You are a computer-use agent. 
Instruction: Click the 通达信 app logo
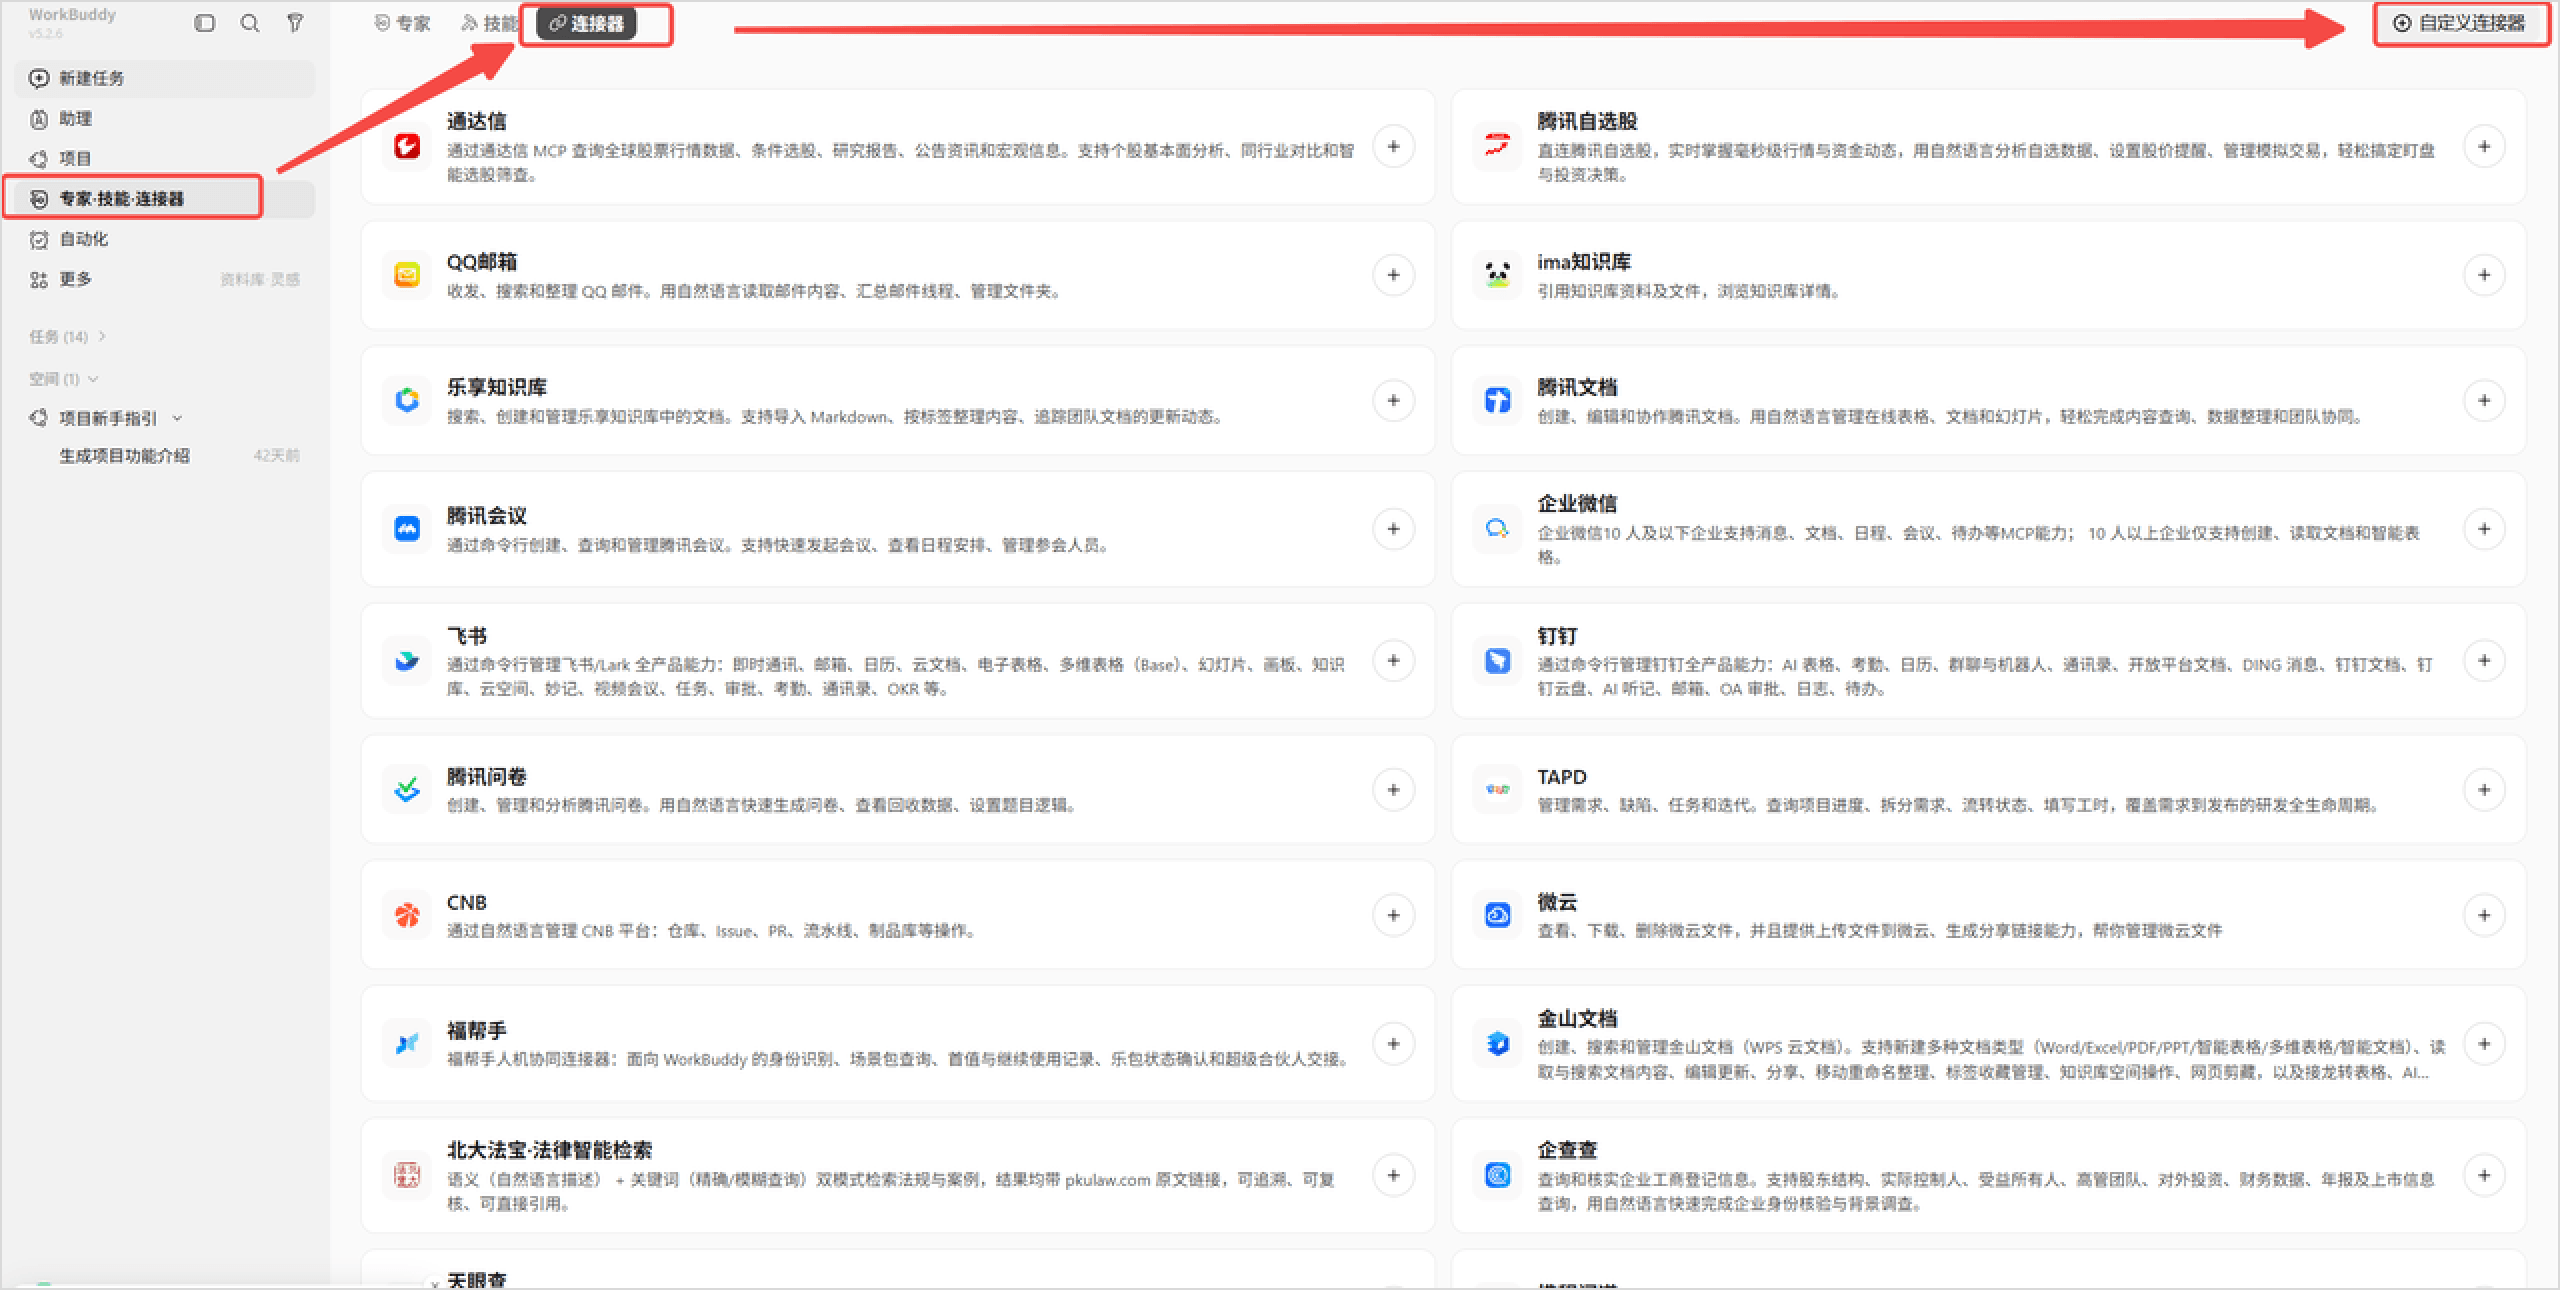coord(407,147)
